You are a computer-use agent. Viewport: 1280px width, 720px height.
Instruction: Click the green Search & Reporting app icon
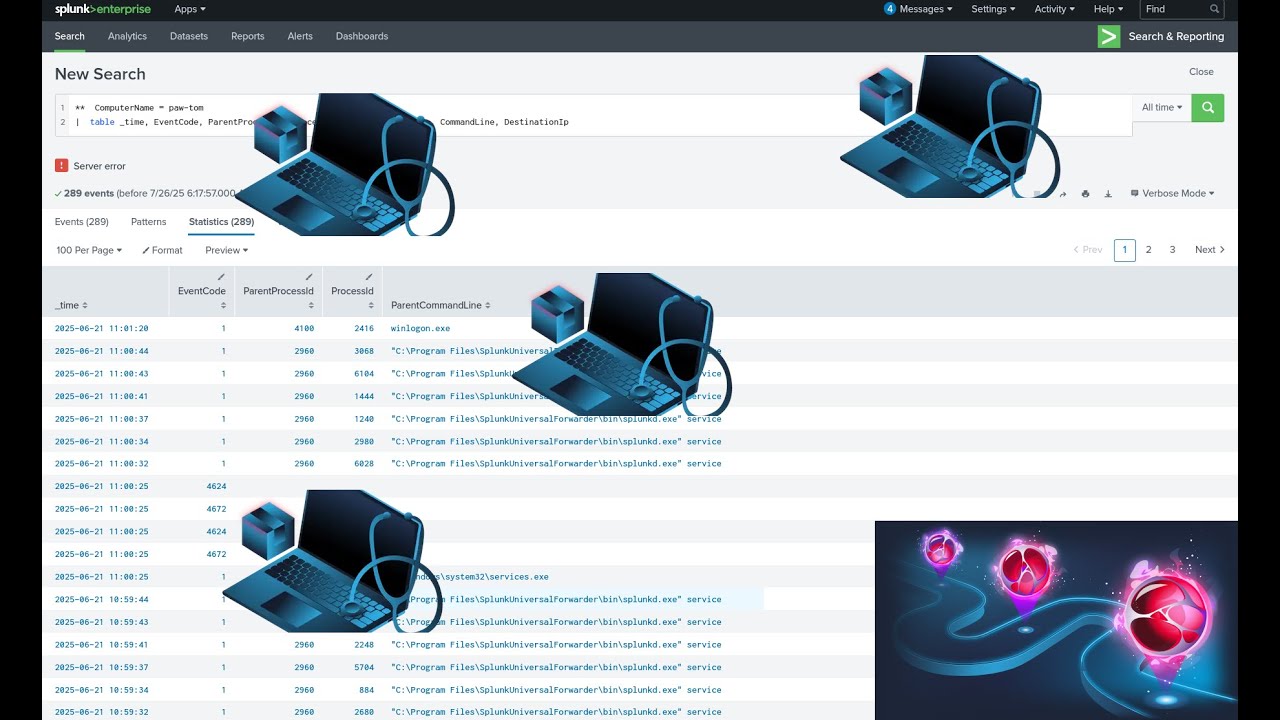[x=1109, y=36]
